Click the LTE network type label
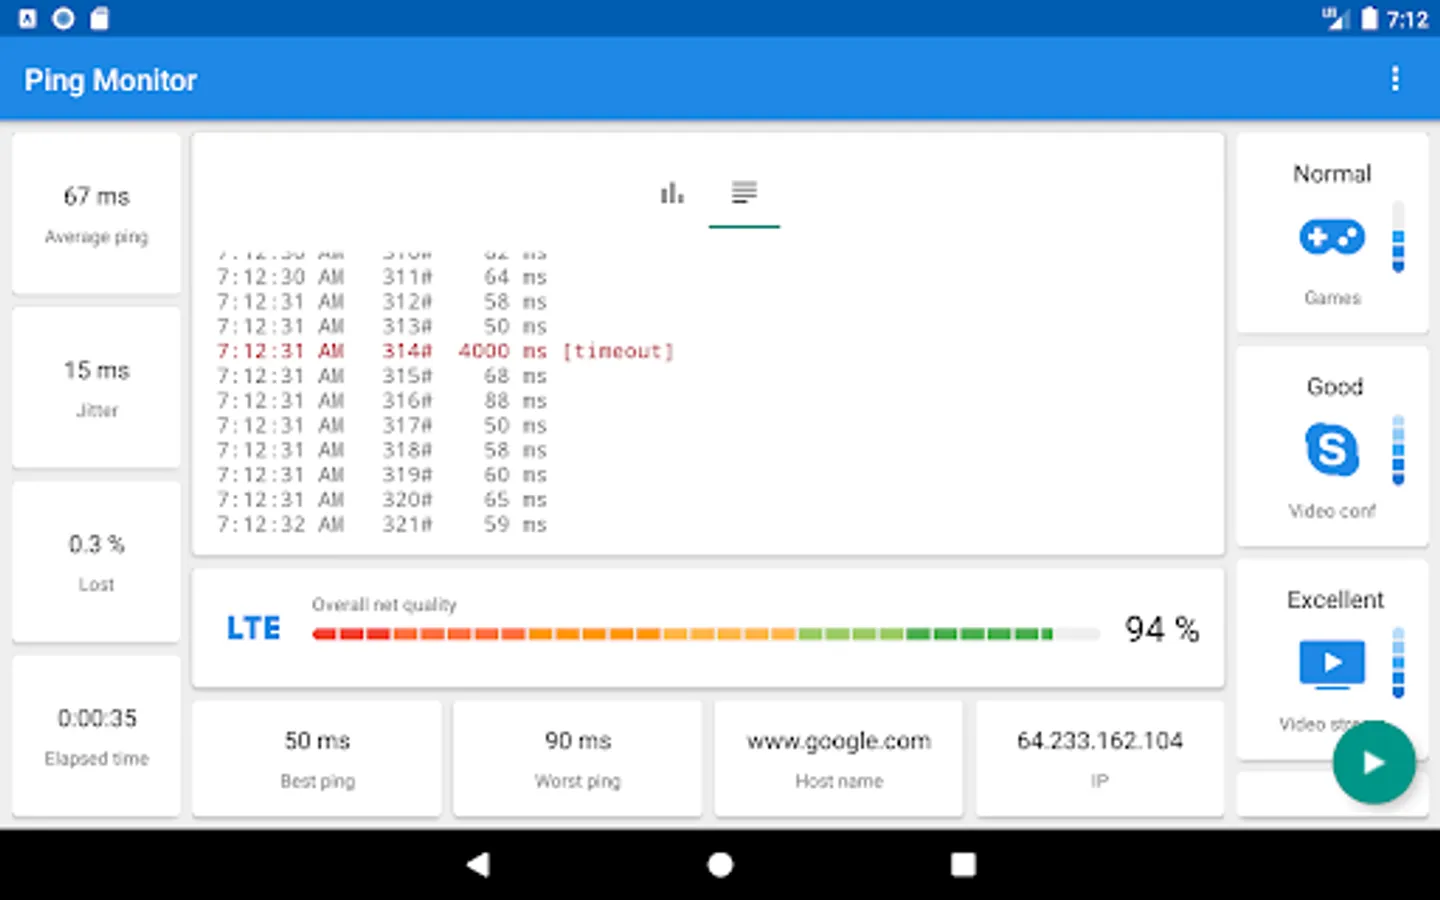This screenshot has width=1440, height=900. point(253,628)
